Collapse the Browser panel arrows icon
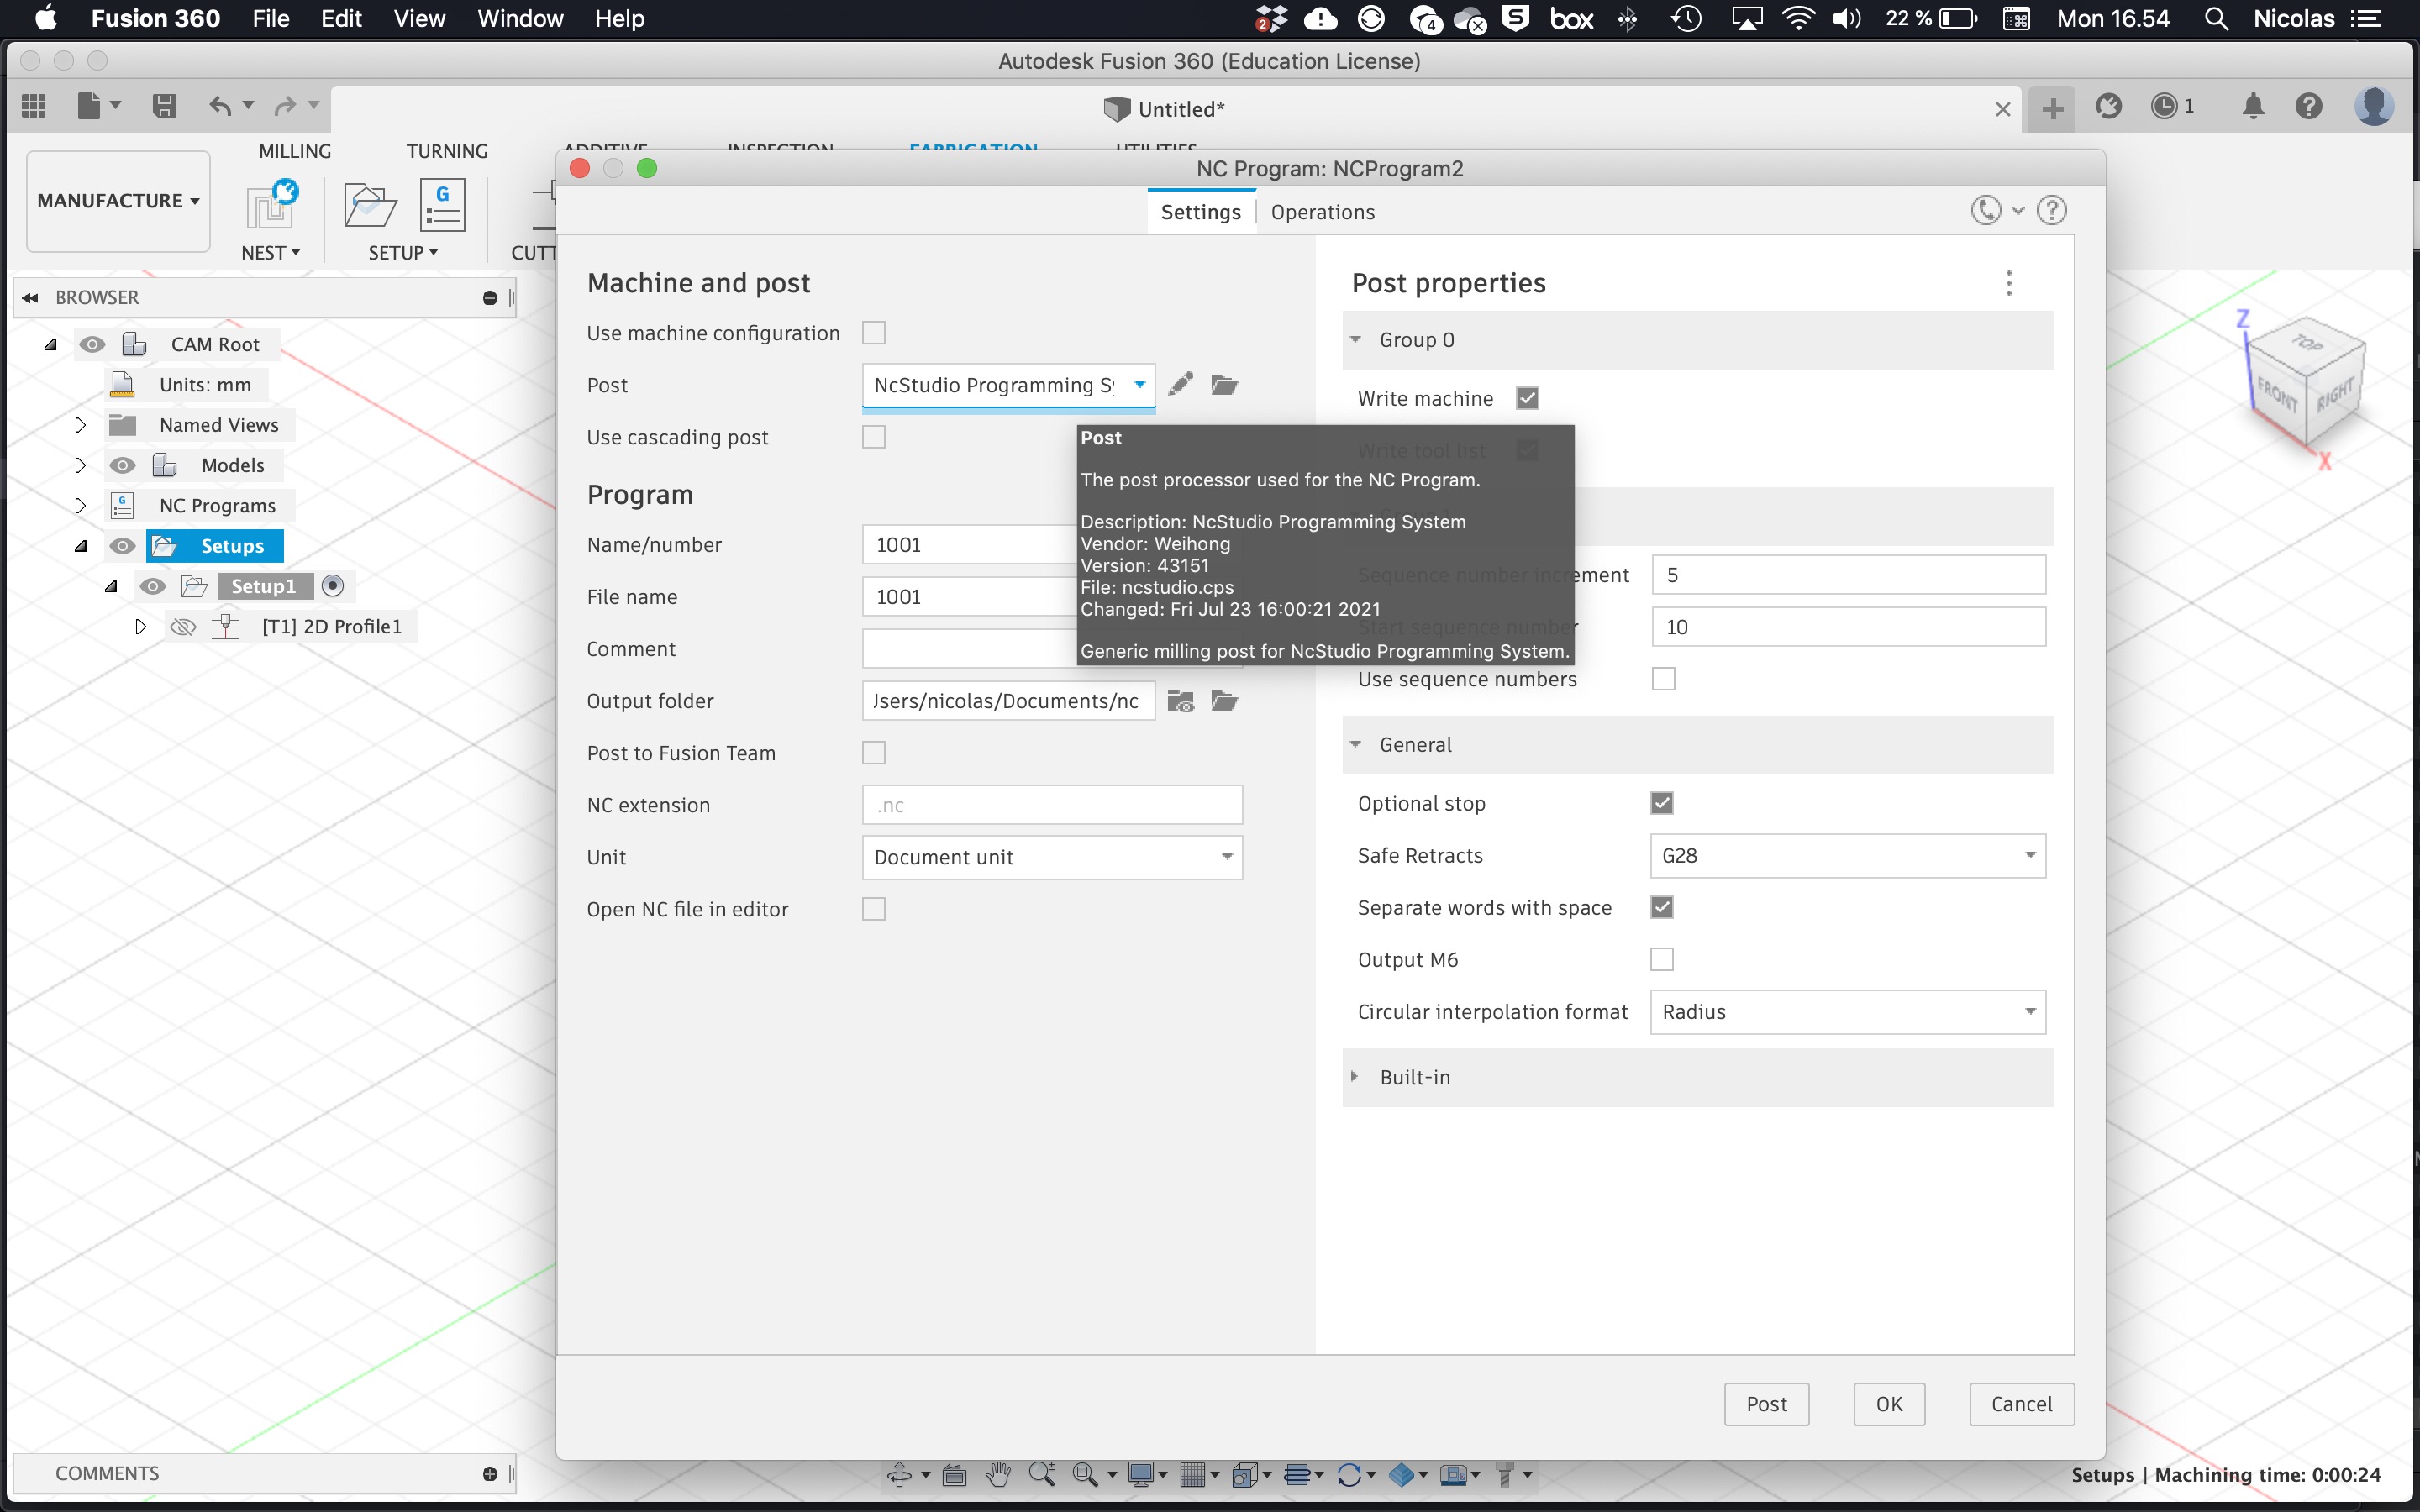The image size is (2420, 1512). point(30,297)
